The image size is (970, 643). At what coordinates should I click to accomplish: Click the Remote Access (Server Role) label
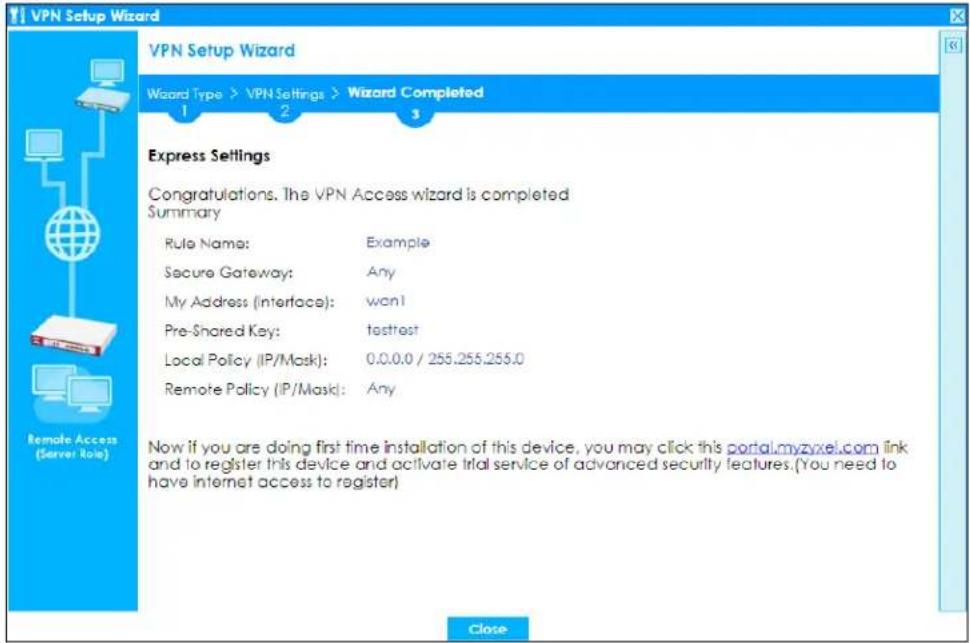pyautogui.click(x=72, y=446)
